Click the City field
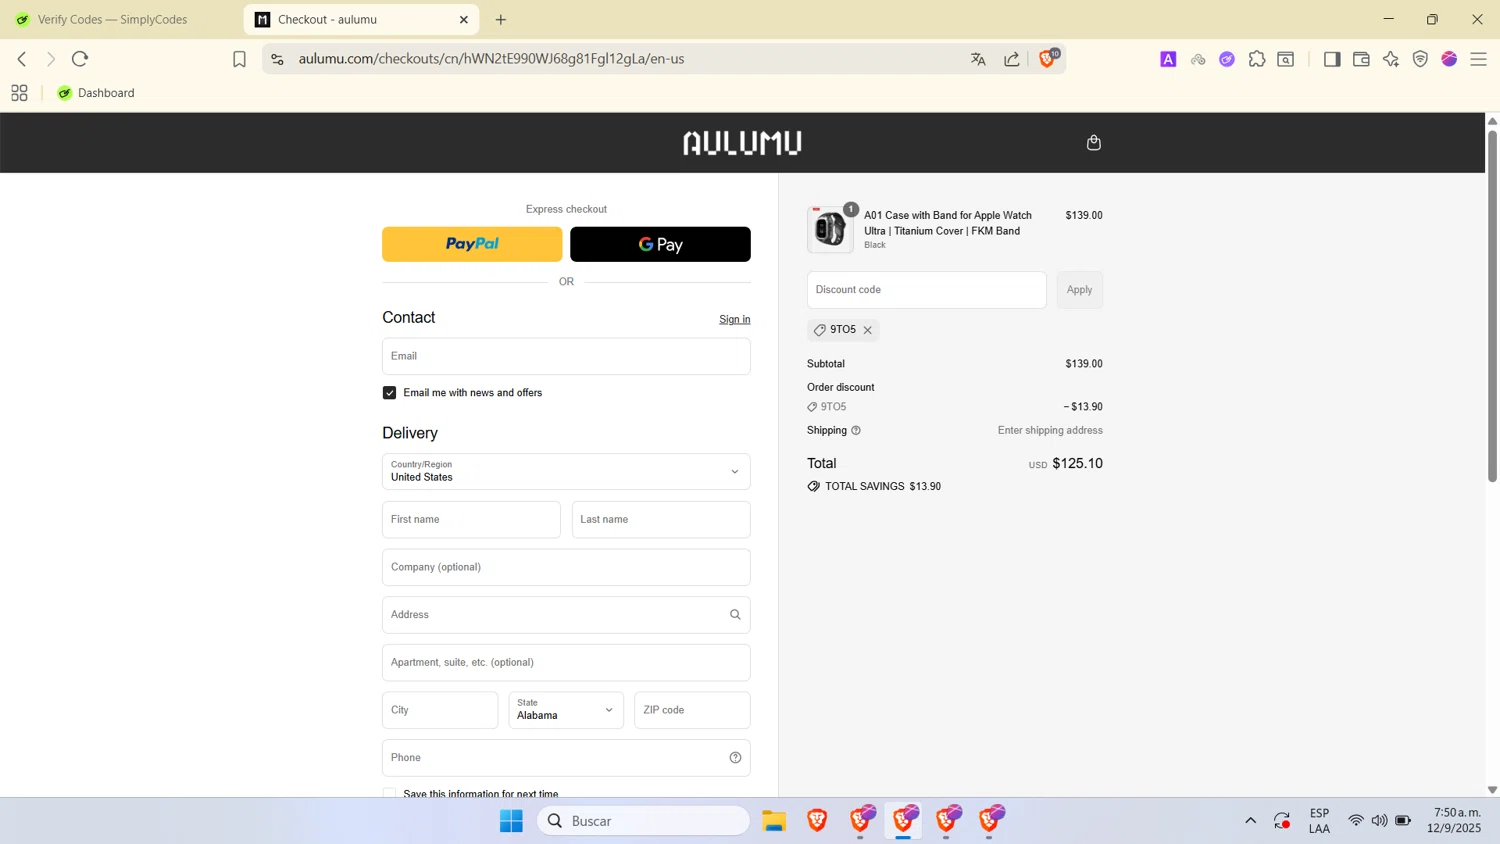 click(x=440, y=710)
